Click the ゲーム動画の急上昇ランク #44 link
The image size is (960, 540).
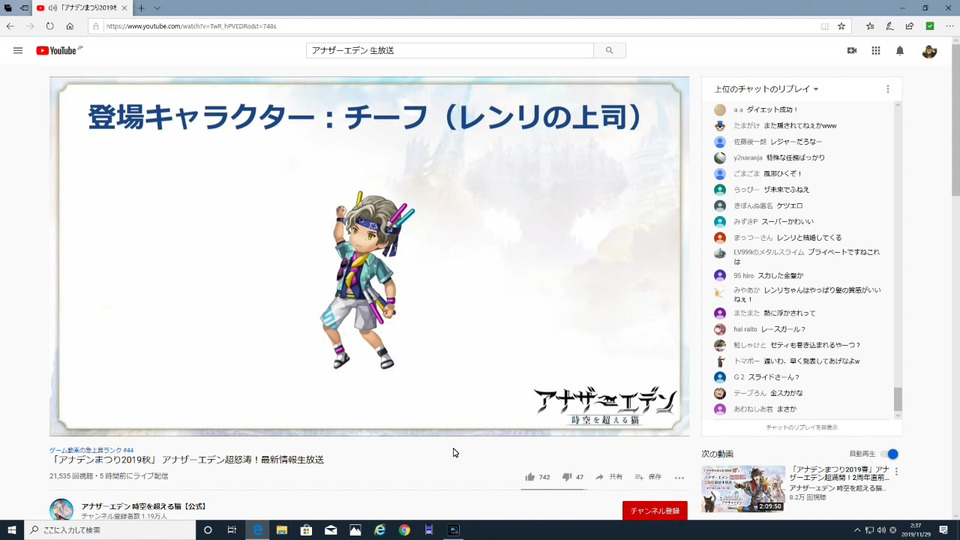pos(91,450)
